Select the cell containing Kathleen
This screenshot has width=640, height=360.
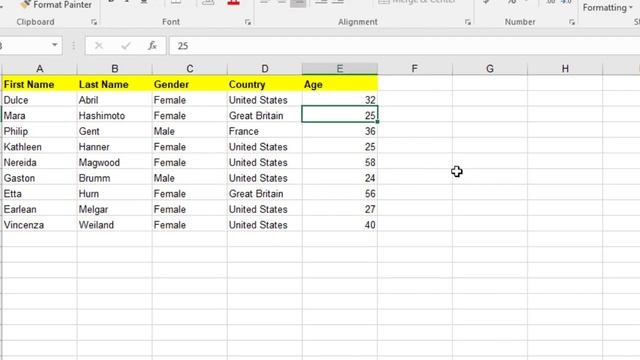[40, 147]
